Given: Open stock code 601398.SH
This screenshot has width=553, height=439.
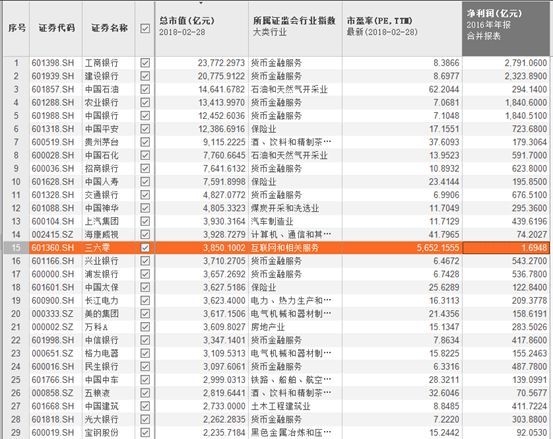Looking at the screenshot, I should [53, 63].
